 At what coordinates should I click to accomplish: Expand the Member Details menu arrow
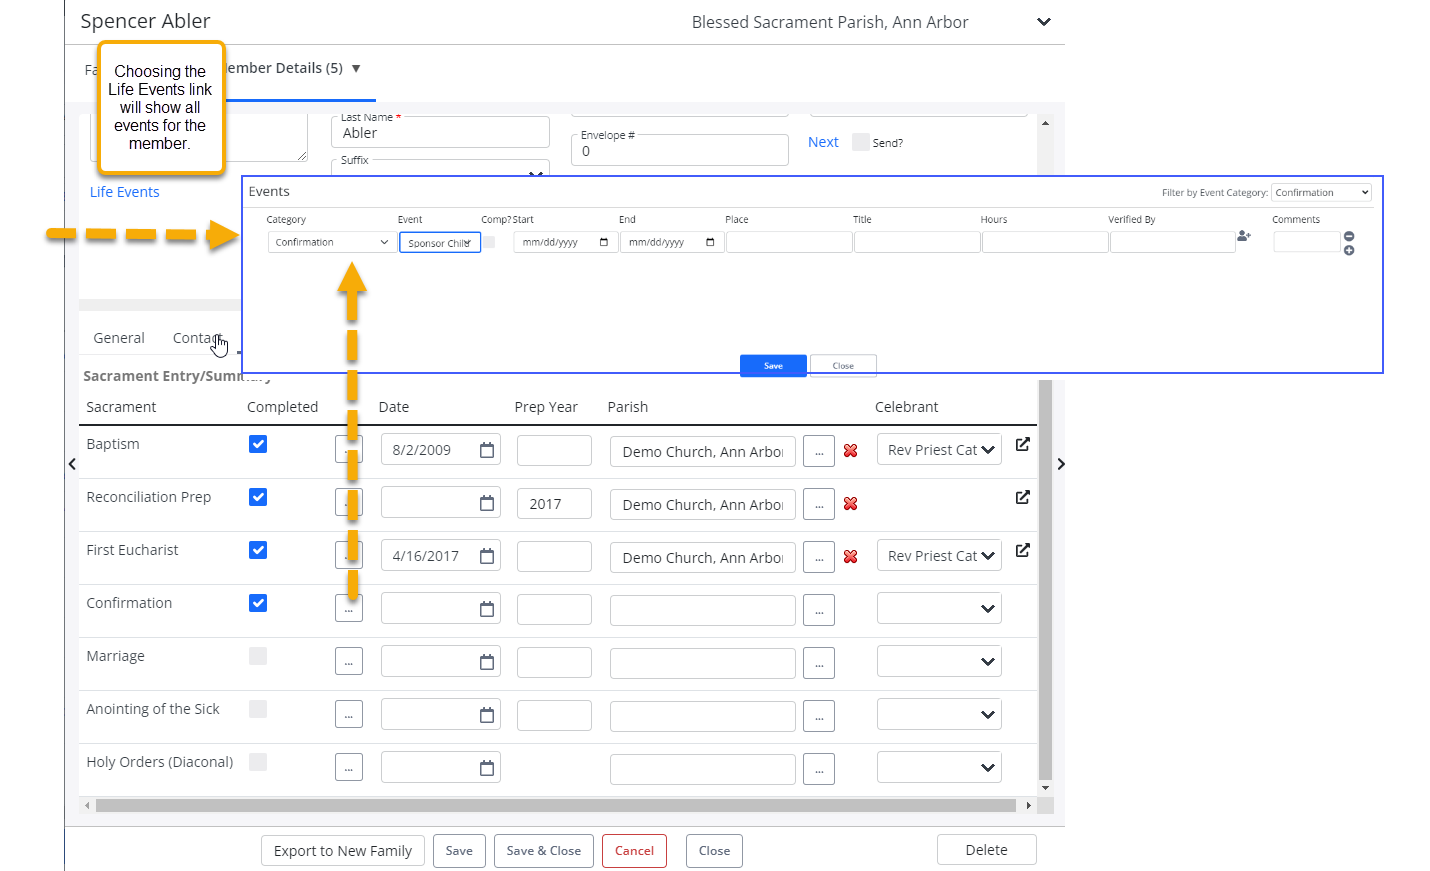356,68
